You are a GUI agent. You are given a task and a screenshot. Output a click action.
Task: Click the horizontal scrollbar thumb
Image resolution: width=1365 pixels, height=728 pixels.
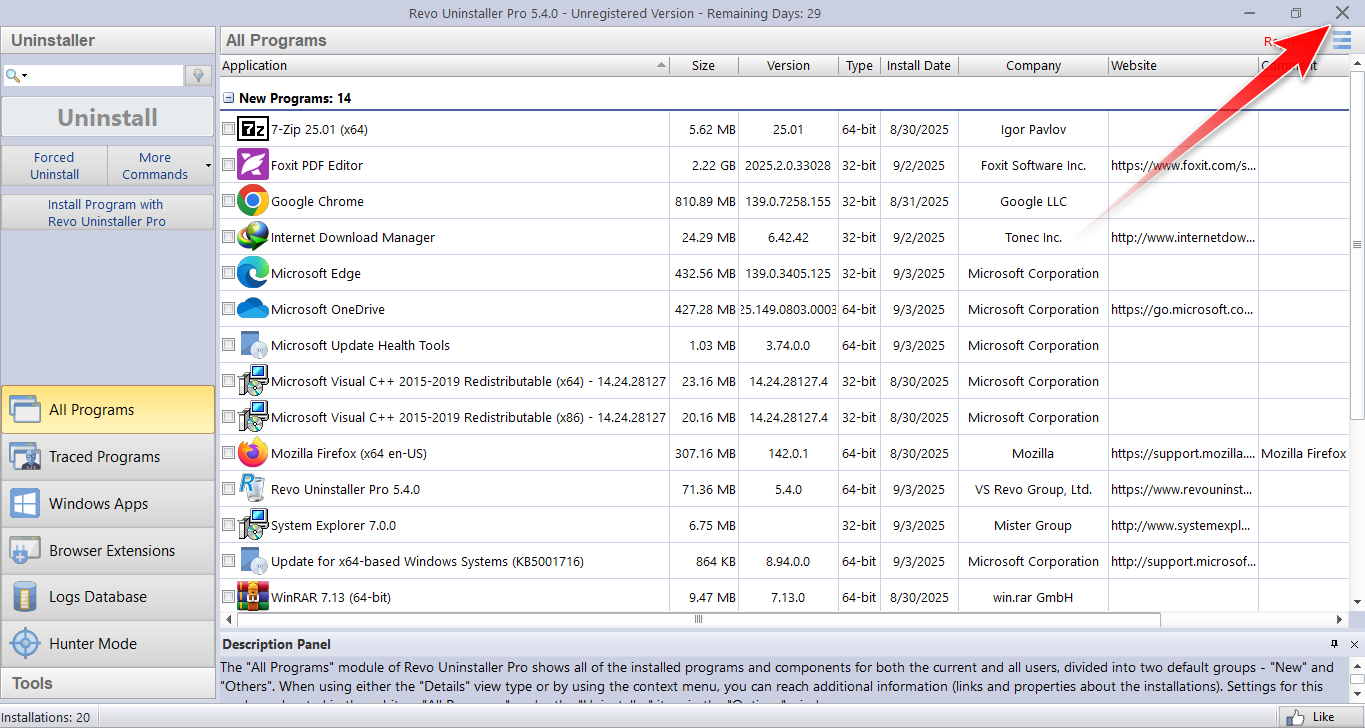click(698, 620)
